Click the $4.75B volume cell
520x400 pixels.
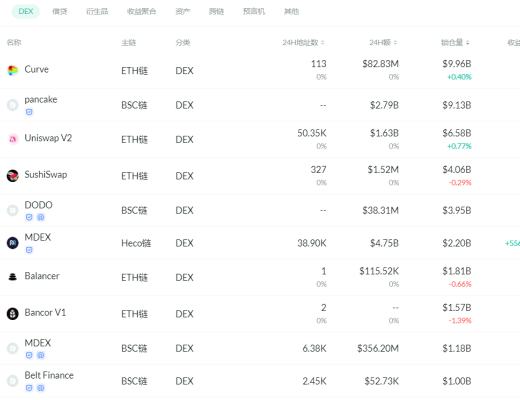[384, 243]
